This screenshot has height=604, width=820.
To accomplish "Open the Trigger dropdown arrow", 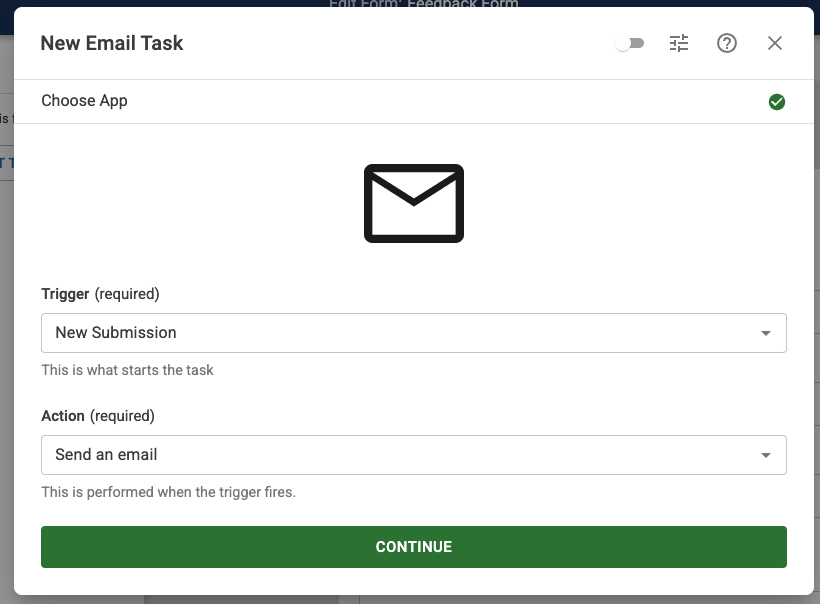I will point(766,333).
